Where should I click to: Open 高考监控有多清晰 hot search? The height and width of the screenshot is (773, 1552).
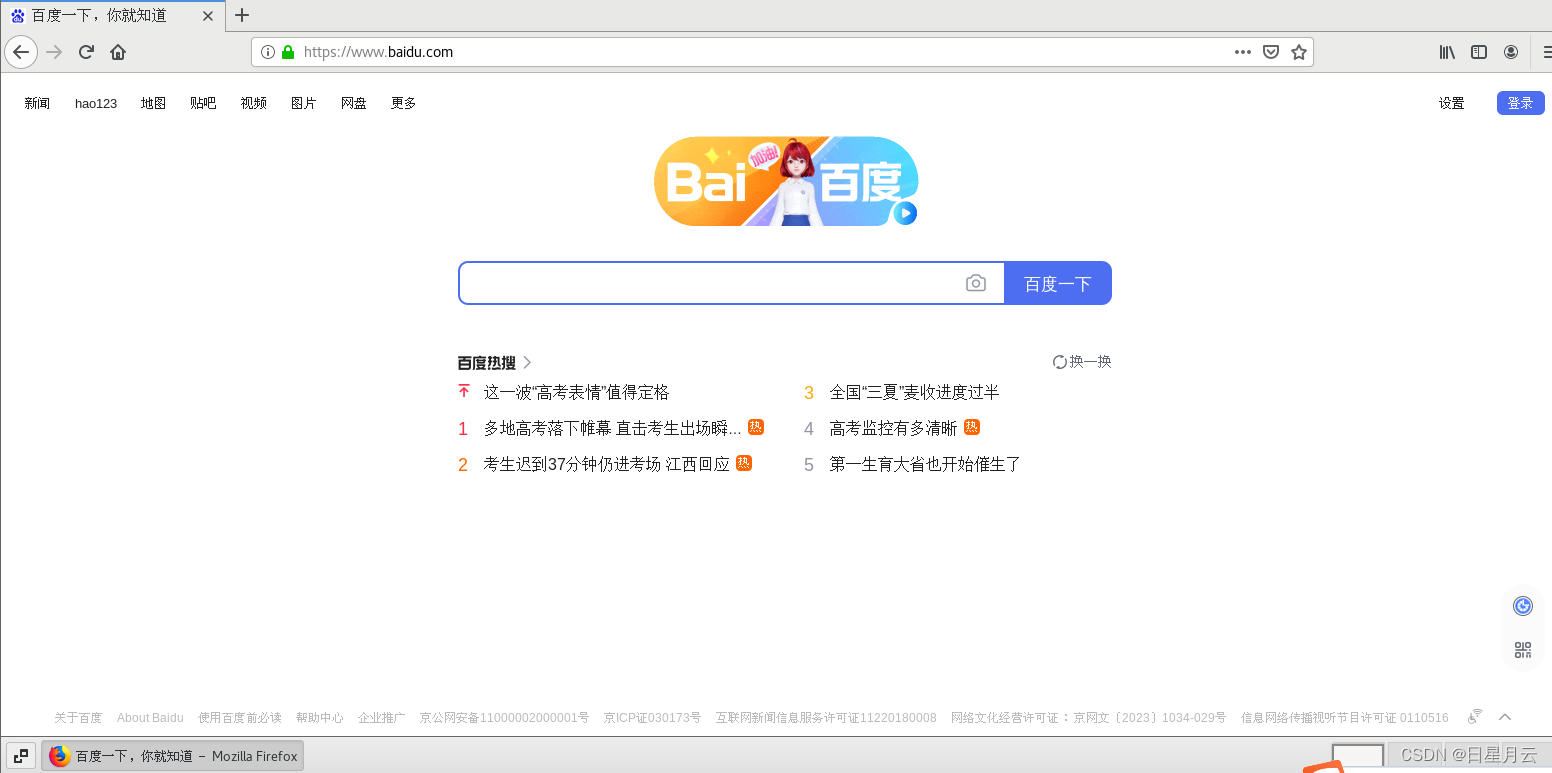[x=893, y=428]
